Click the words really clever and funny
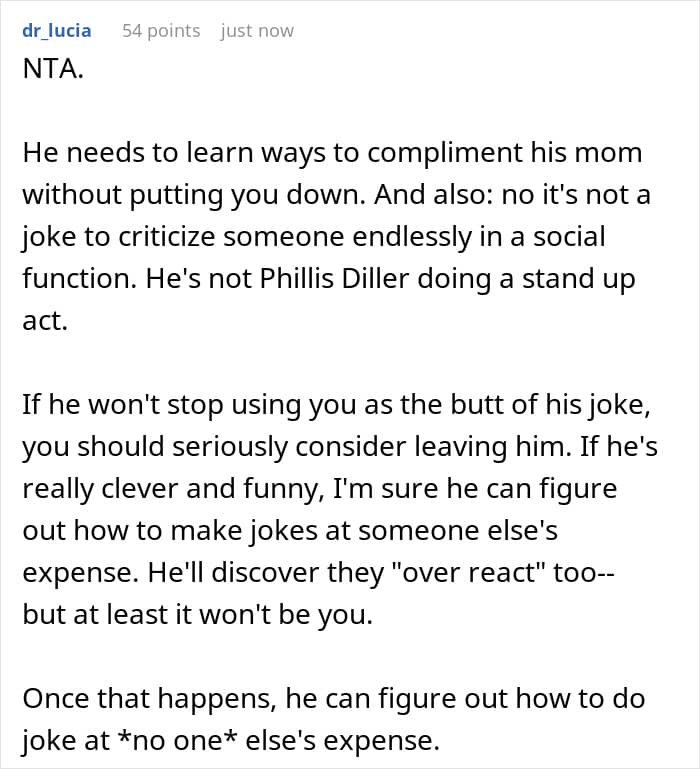The width and height of the screenshot is (700, 769). tap(173, 489)
